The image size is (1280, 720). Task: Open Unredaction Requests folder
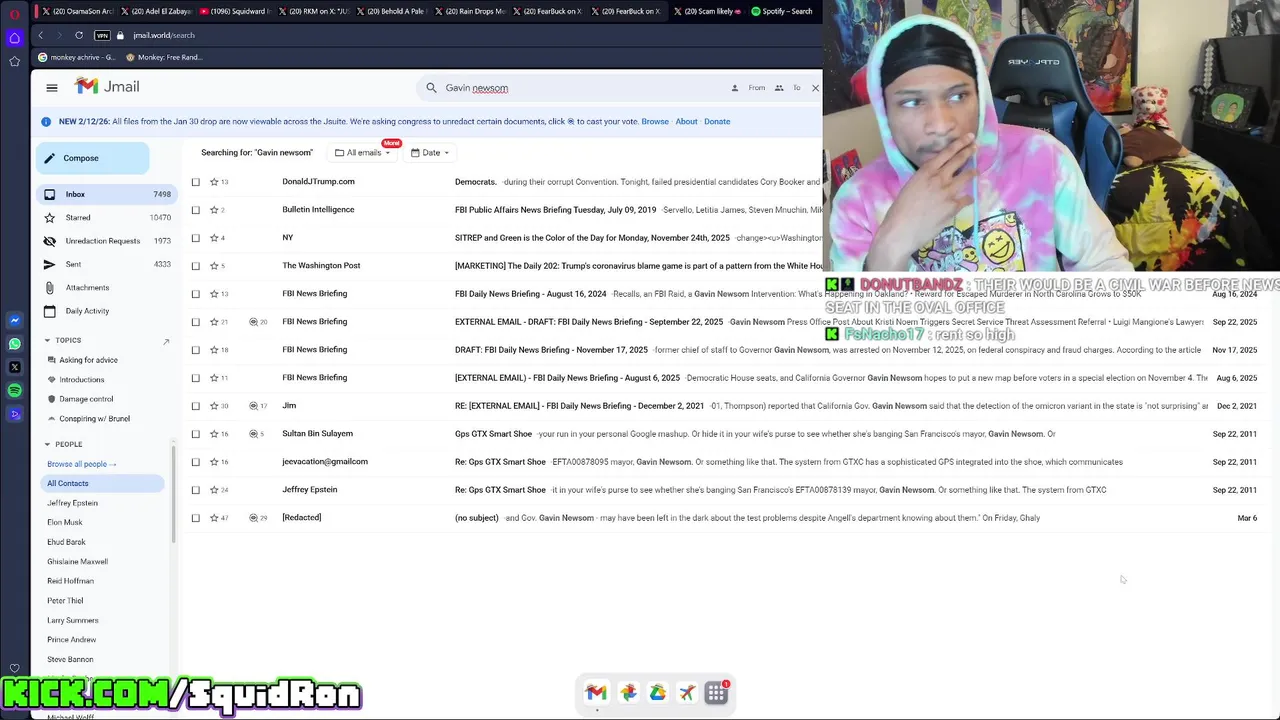105,241
